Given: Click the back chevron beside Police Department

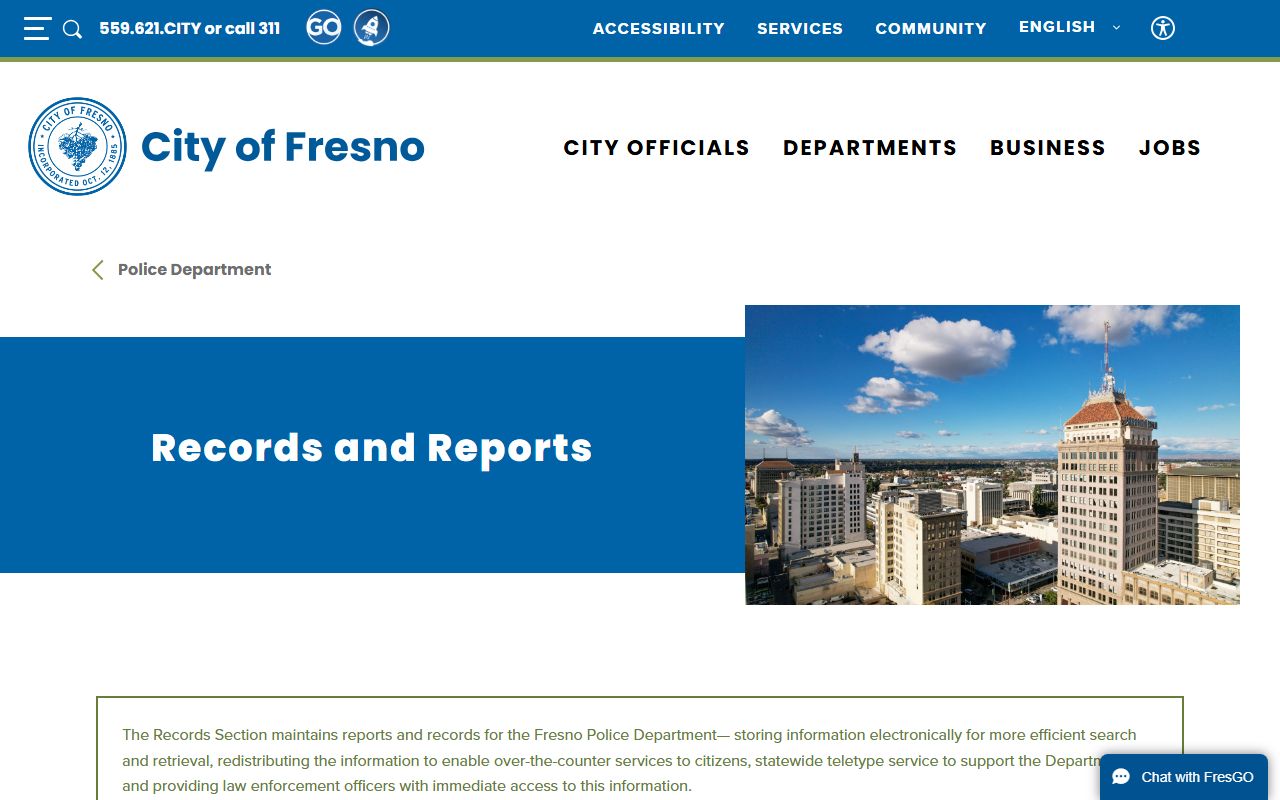Looking at the screenshot, I should (97, 270).
